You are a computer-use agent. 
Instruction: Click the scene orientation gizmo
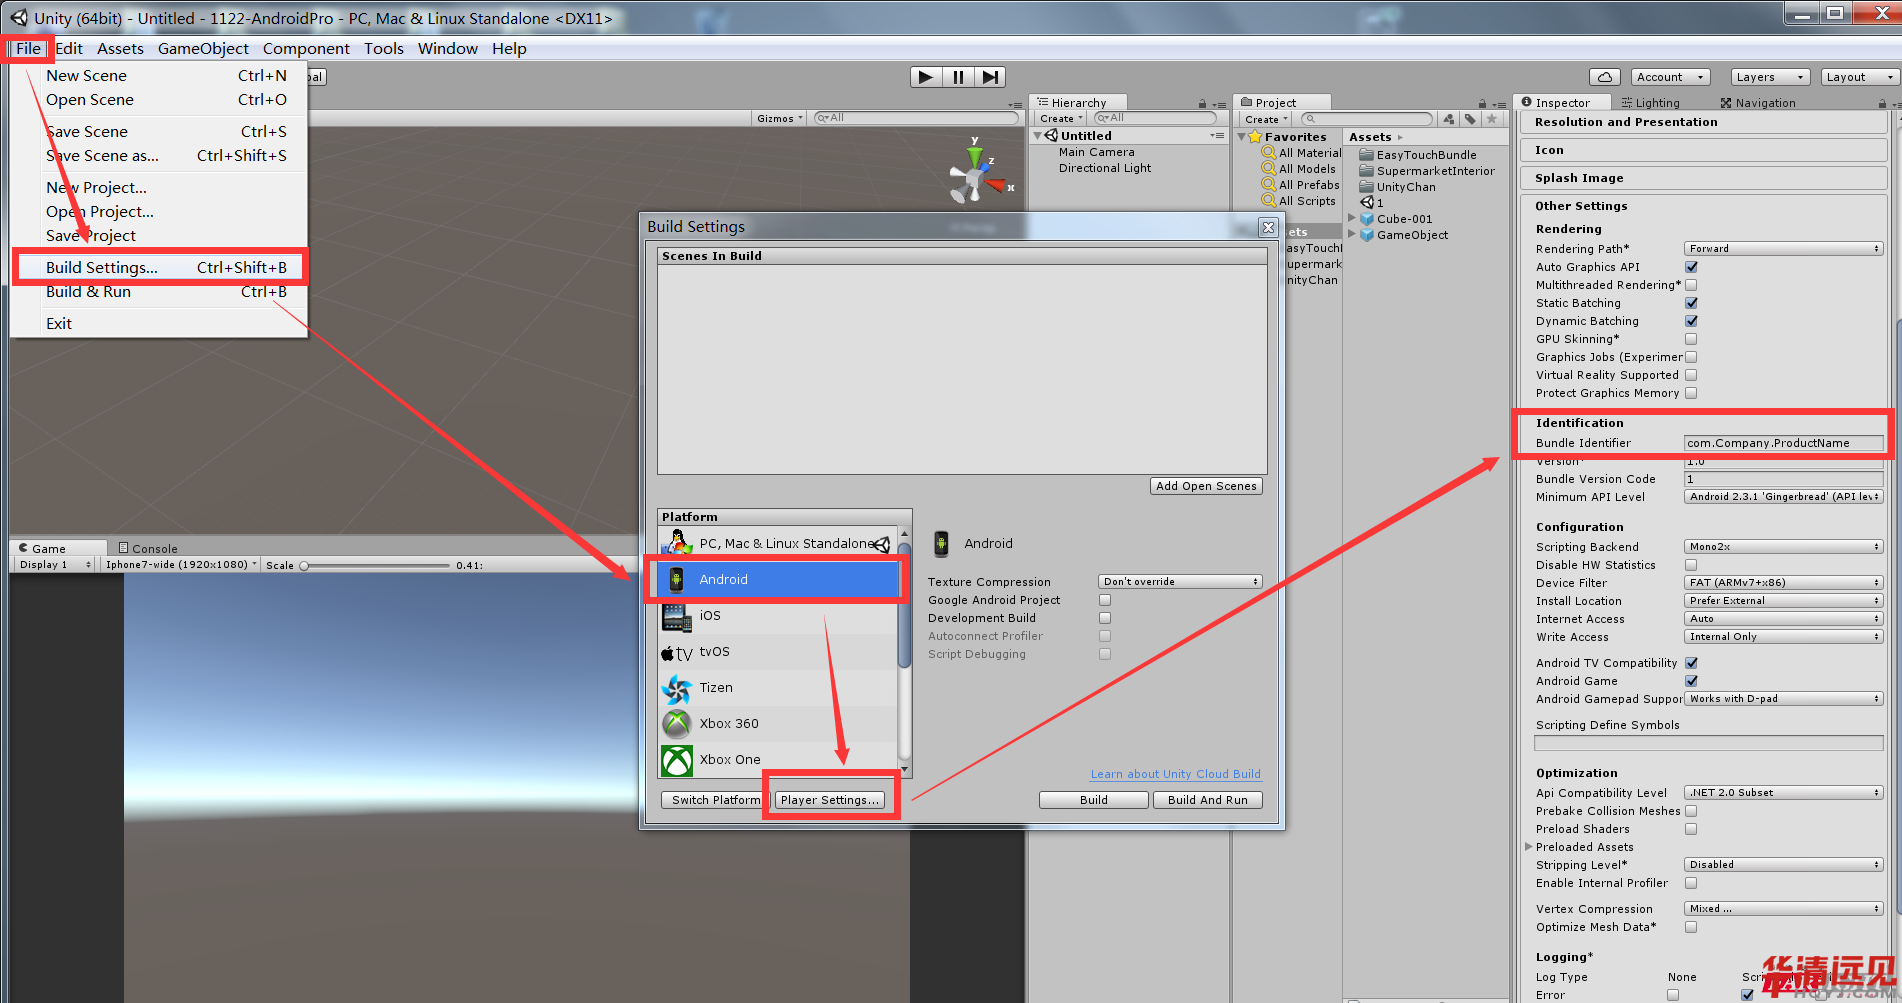pos(975,177)
